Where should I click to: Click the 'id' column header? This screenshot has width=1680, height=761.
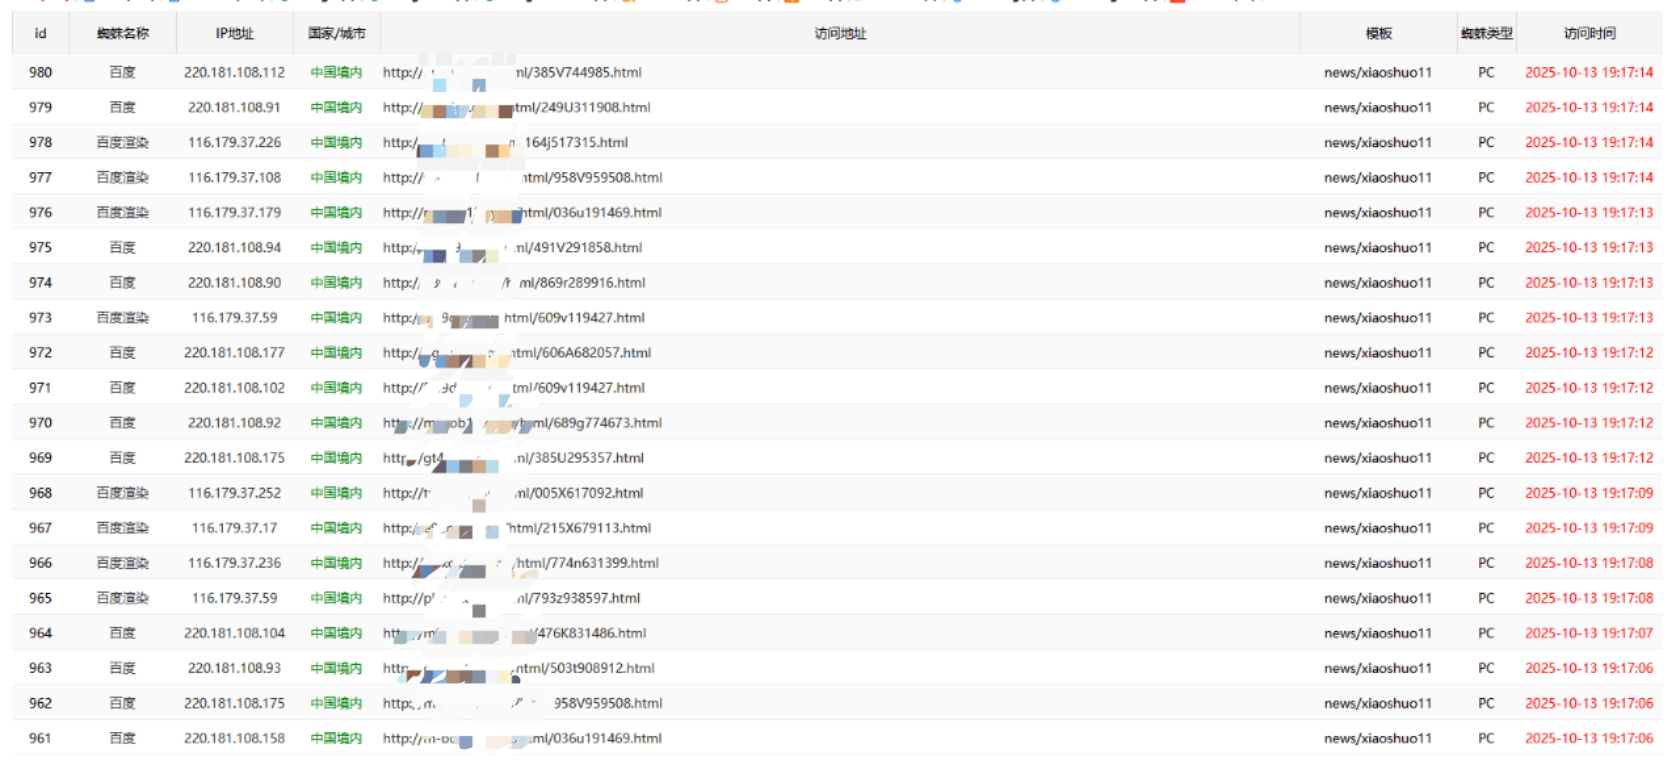(x=40, y=34)
